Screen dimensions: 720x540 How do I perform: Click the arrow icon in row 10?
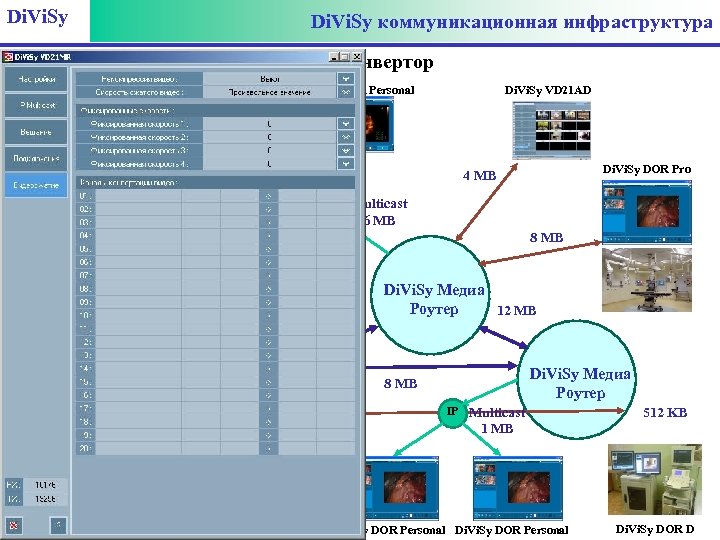tap(269, 315)
